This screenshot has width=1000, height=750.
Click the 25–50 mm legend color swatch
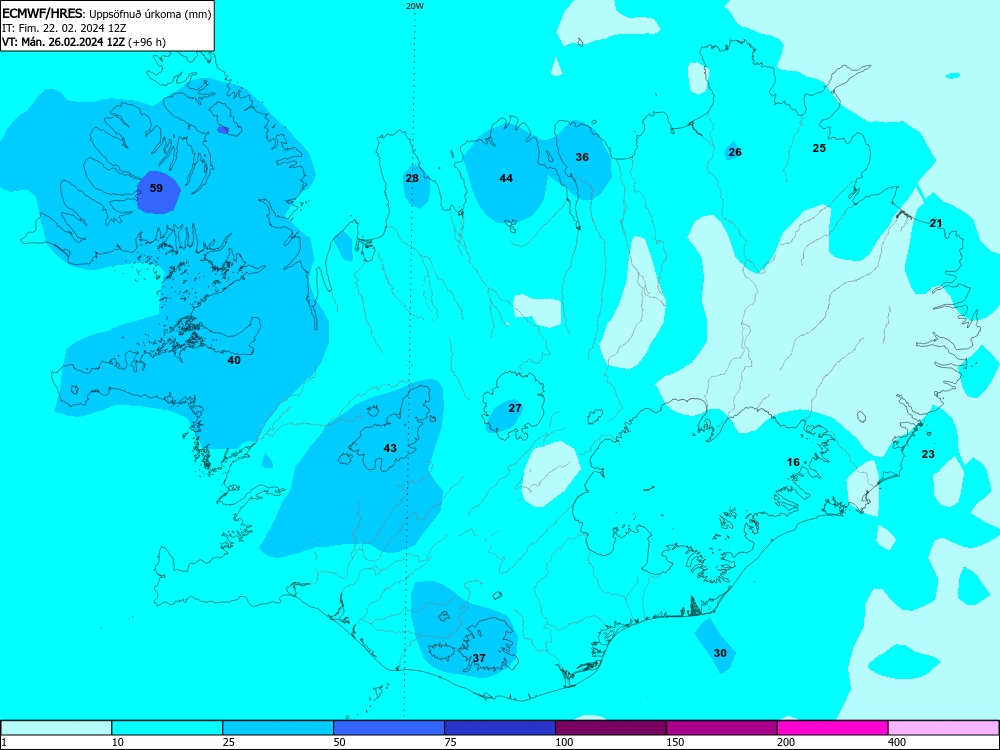tap(278, 728)
